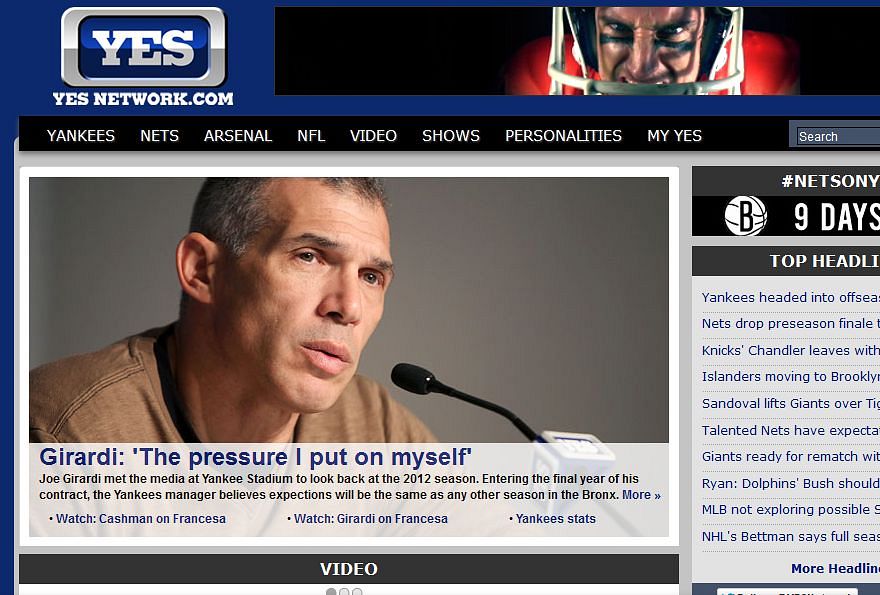
Task: Select the third video carousel dot
Action: pyautogui.click(x=357, y=592)
